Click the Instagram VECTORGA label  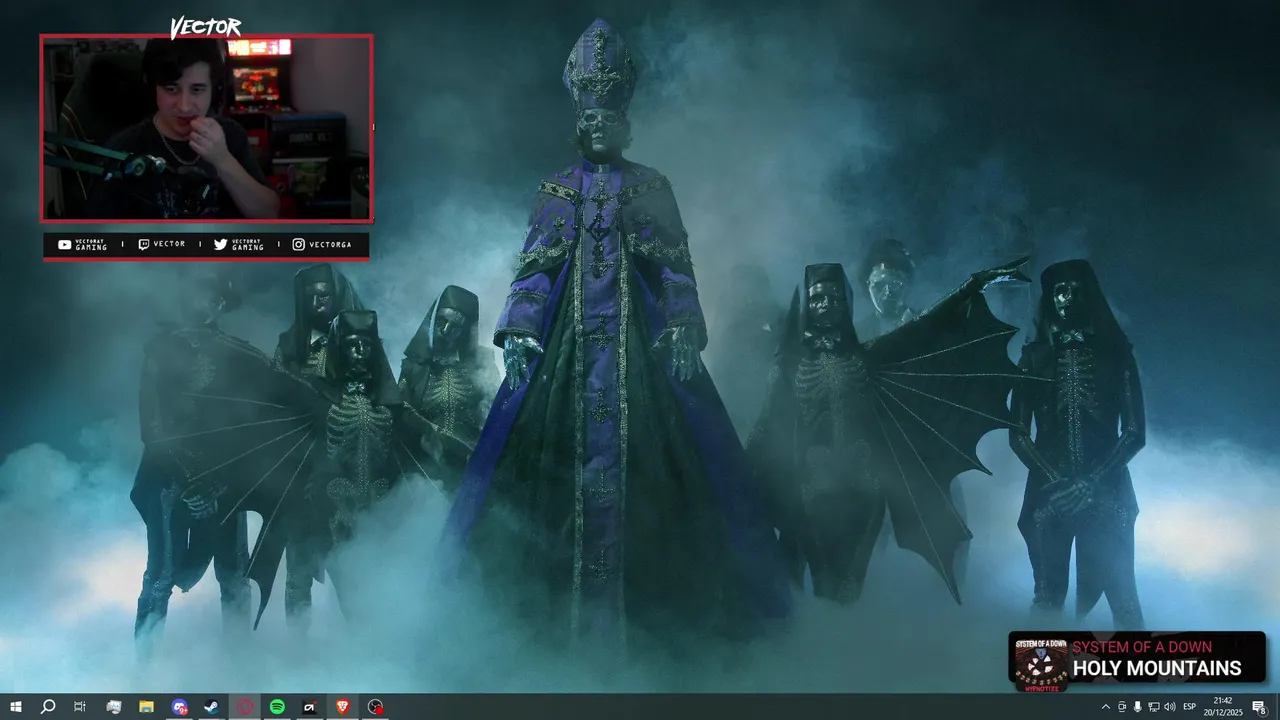[x=324, y=244]
